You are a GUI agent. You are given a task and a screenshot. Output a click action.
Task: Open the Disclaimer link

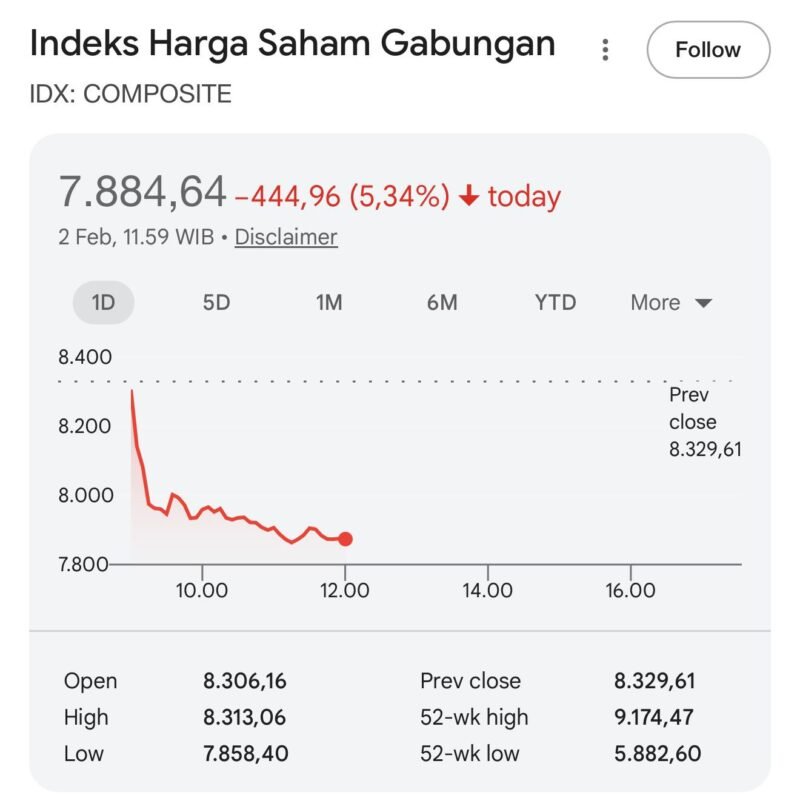pos(286,237)
